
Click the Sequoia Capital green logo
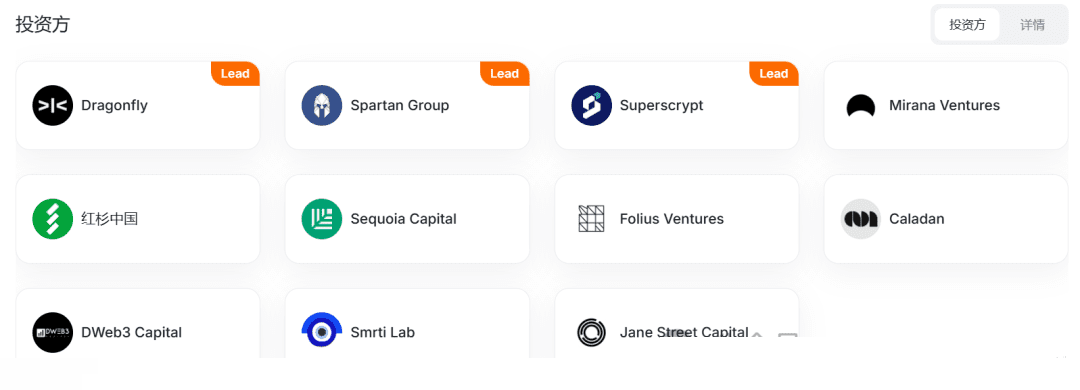pos(322,219)
